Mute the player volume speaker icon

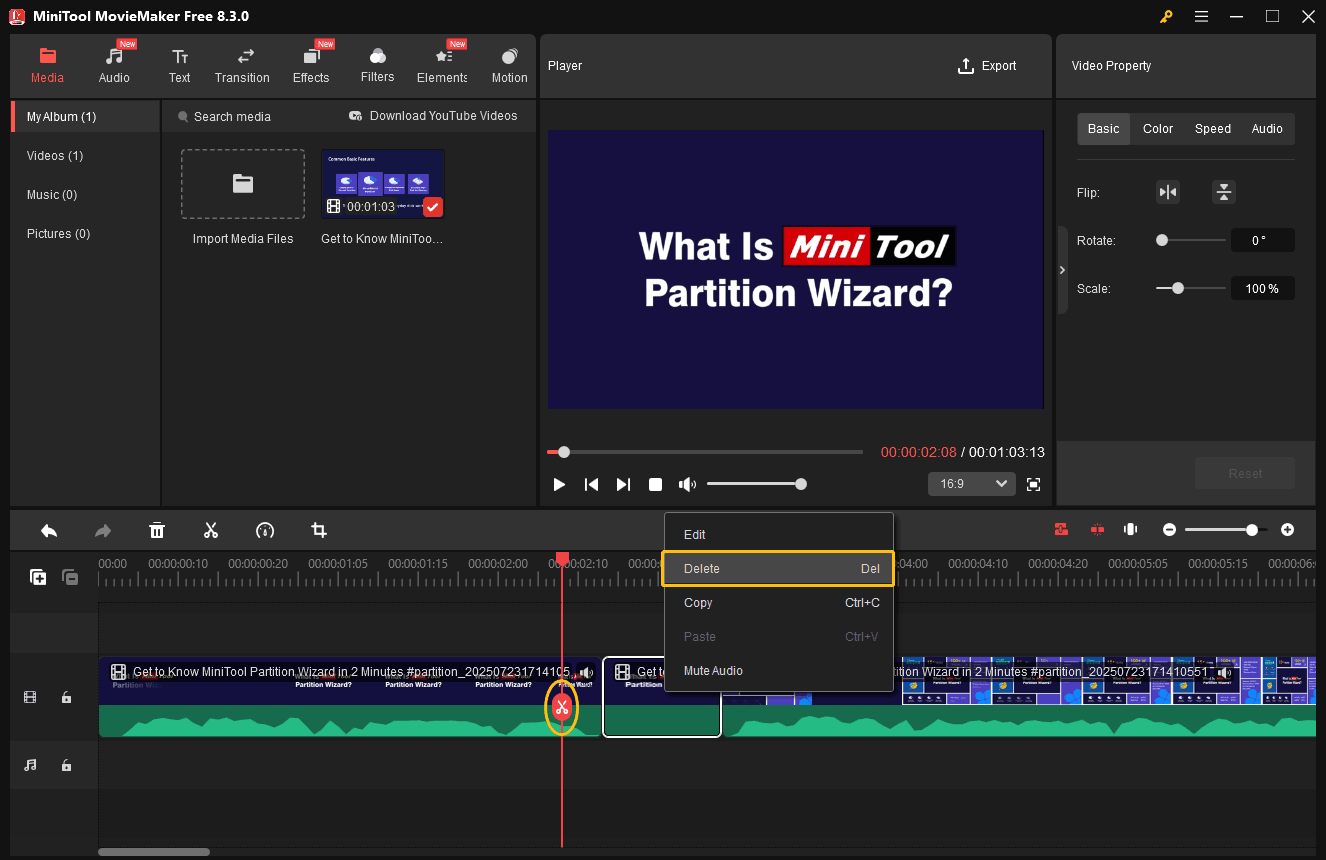tap(687, 484)
